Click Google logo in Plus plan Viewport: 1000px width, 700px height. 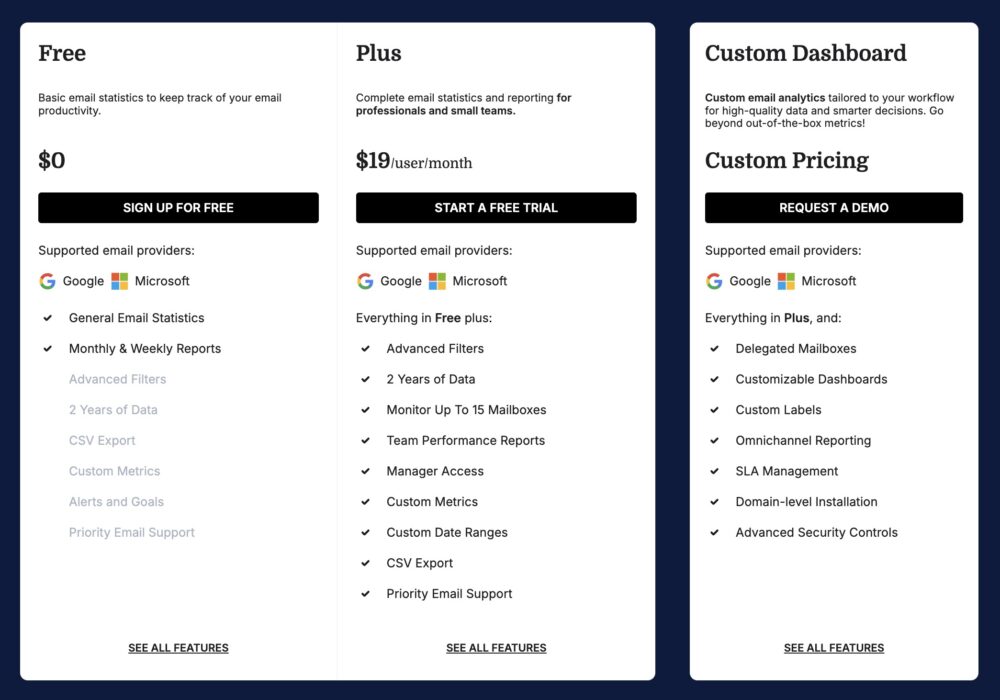365,281
